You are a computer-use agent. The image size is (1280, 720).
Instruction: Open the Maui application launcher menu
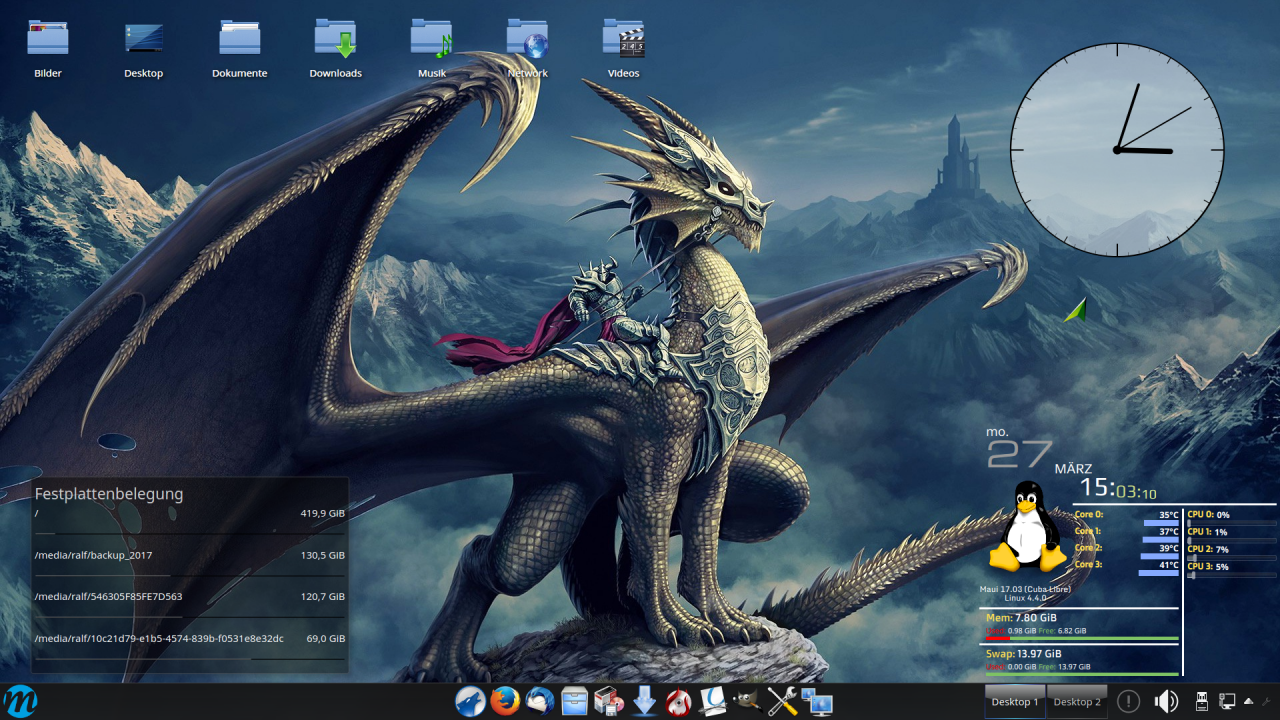[x=20, y=701]
